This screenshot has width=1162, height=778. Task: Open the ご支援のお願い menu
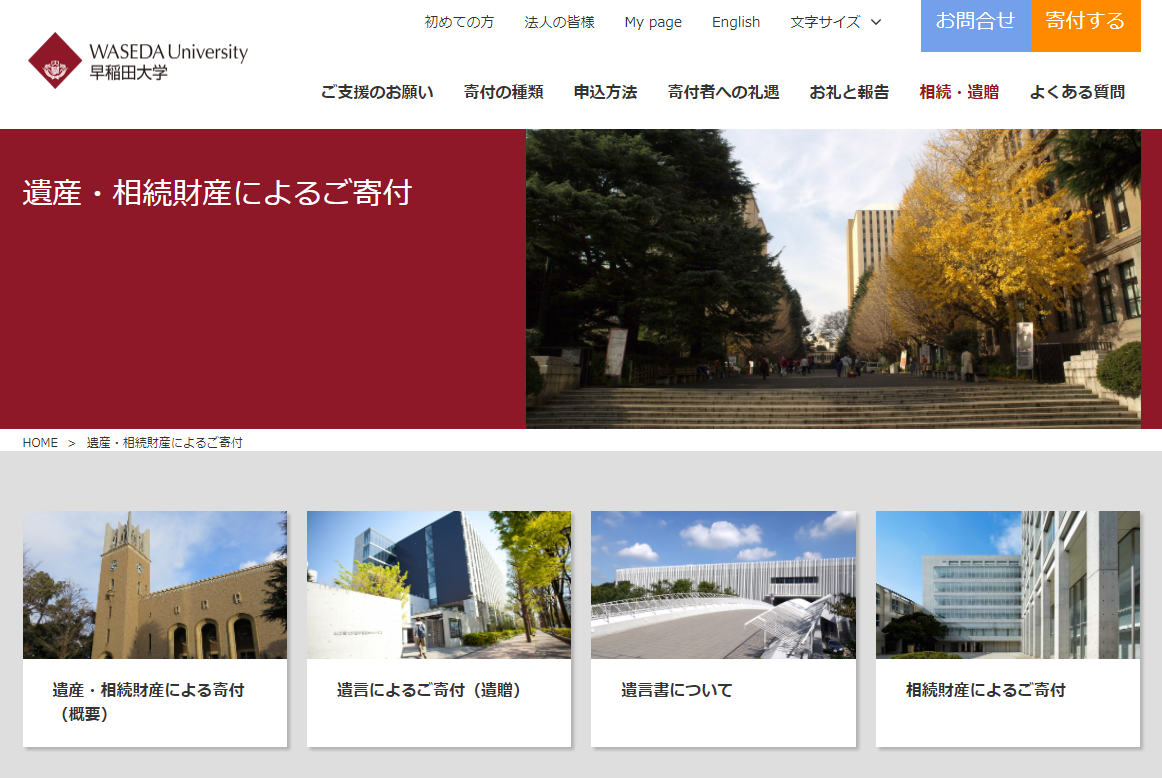[x=377, y=92]
